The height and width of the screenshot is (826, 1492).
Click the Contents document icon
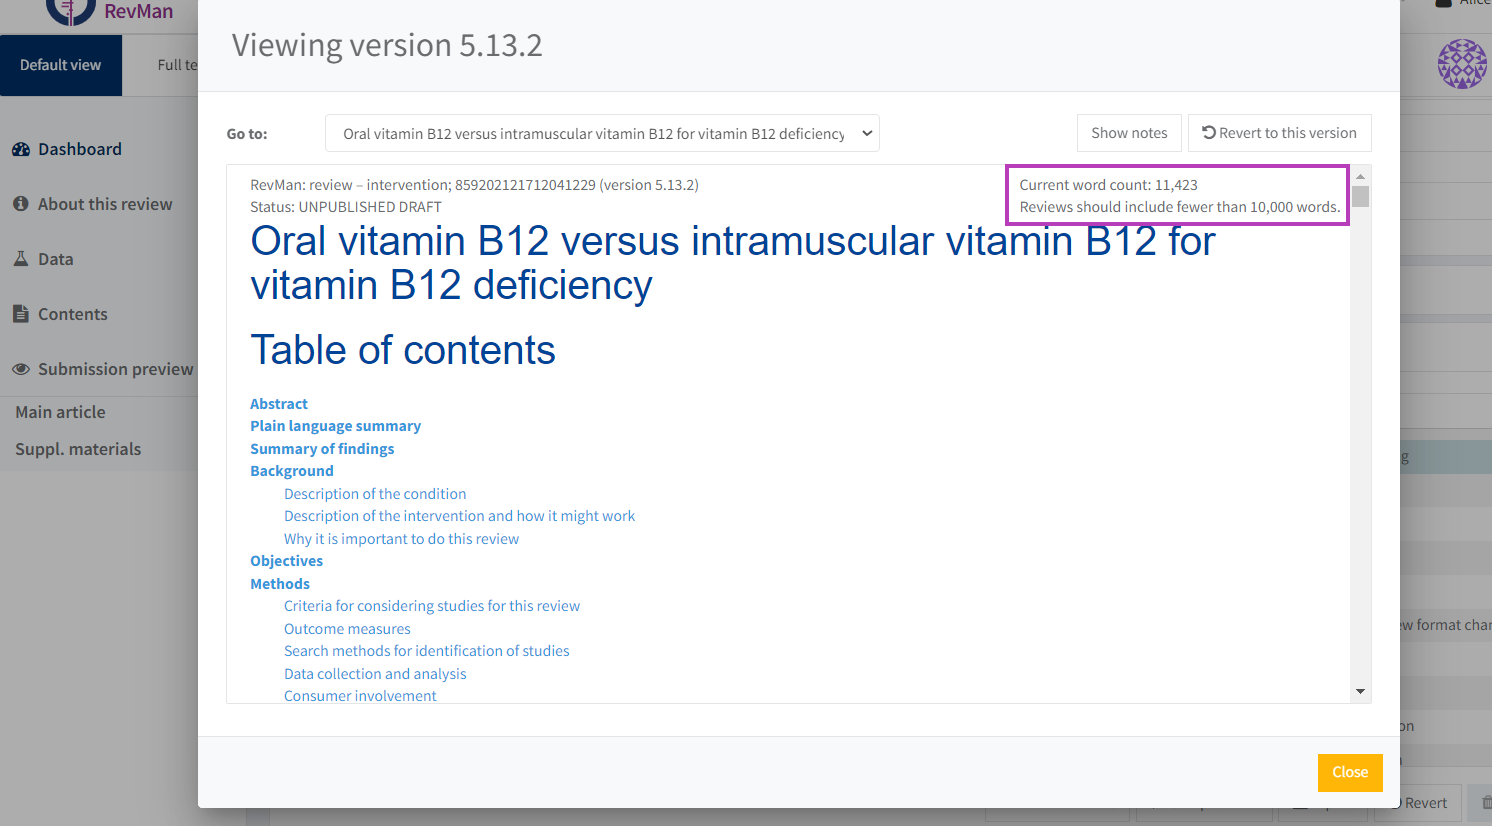tap(21, 314)
